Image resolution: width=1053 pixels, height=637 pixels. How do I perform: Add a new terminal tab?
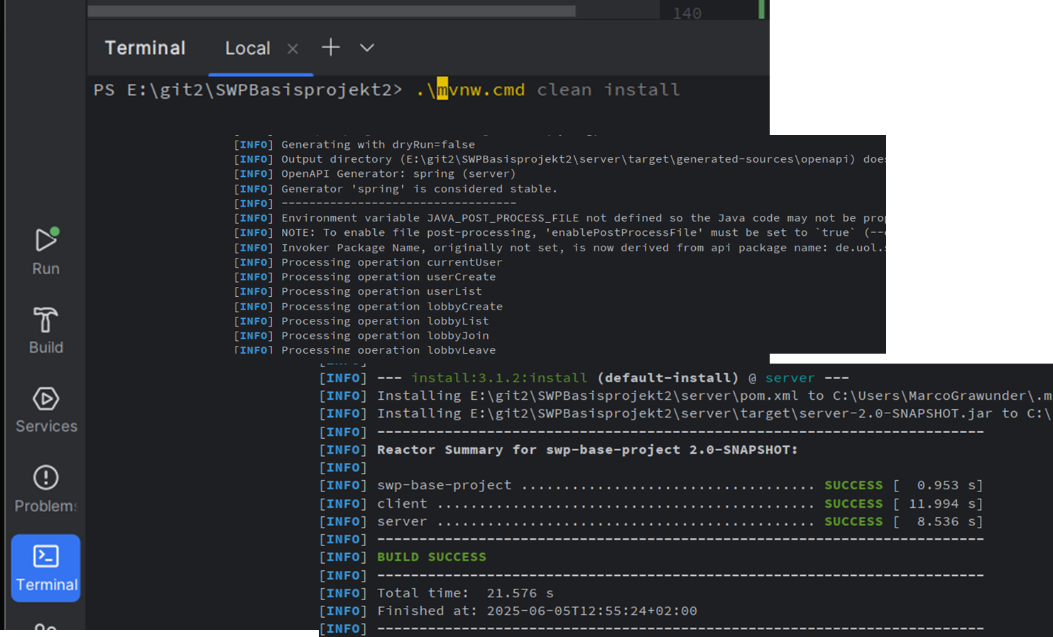click(331, 48)
